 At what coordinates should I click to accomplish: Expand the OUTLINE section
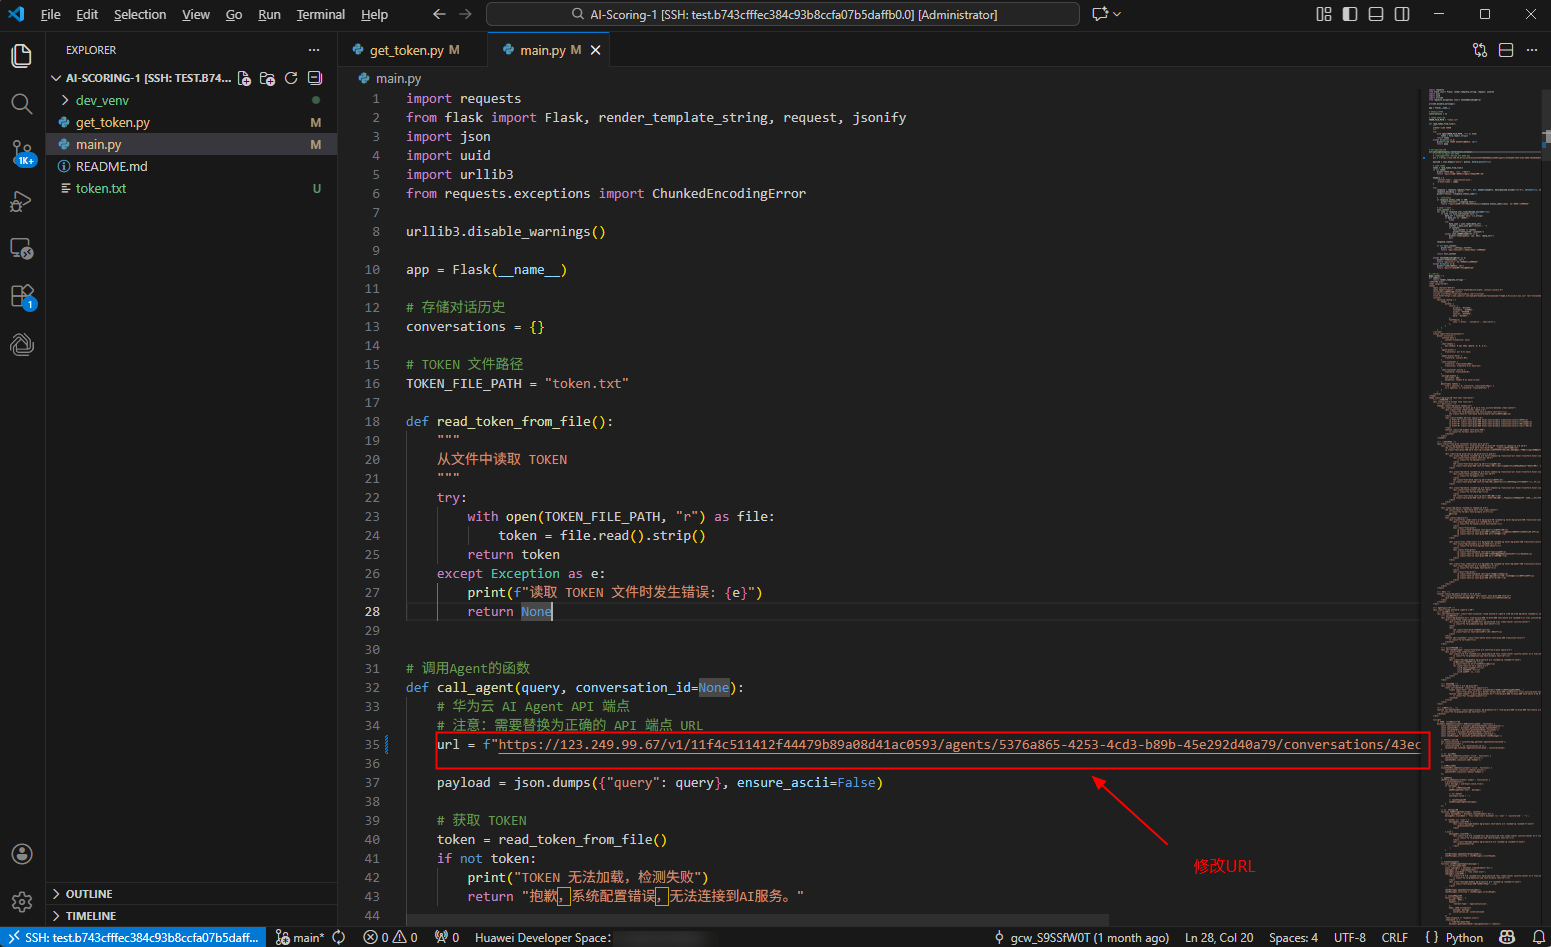pyautogui.click(x=191, y=894)
